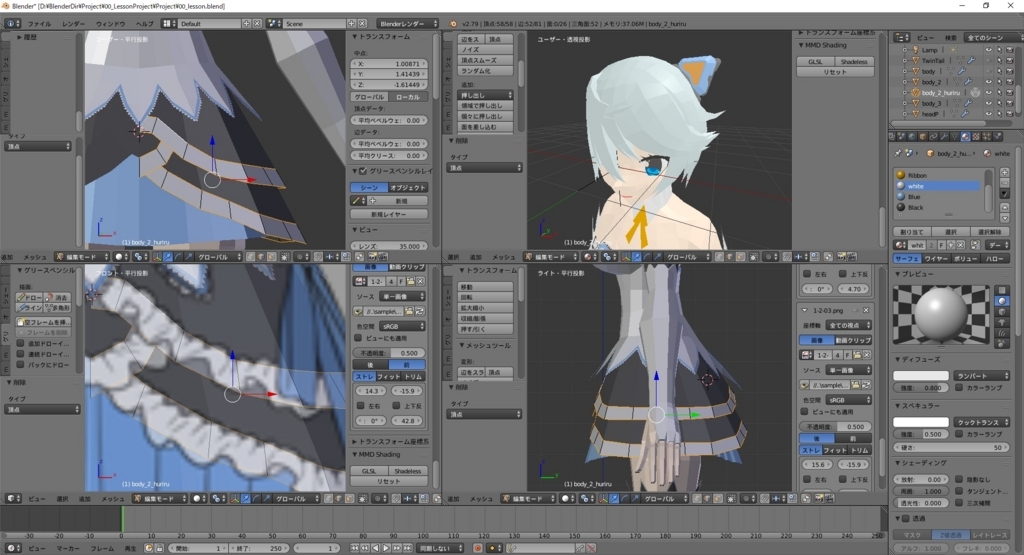The image size is (1024, 555).
Task: Switch to the ワイヤー material type tab
Action: [935, 259]
